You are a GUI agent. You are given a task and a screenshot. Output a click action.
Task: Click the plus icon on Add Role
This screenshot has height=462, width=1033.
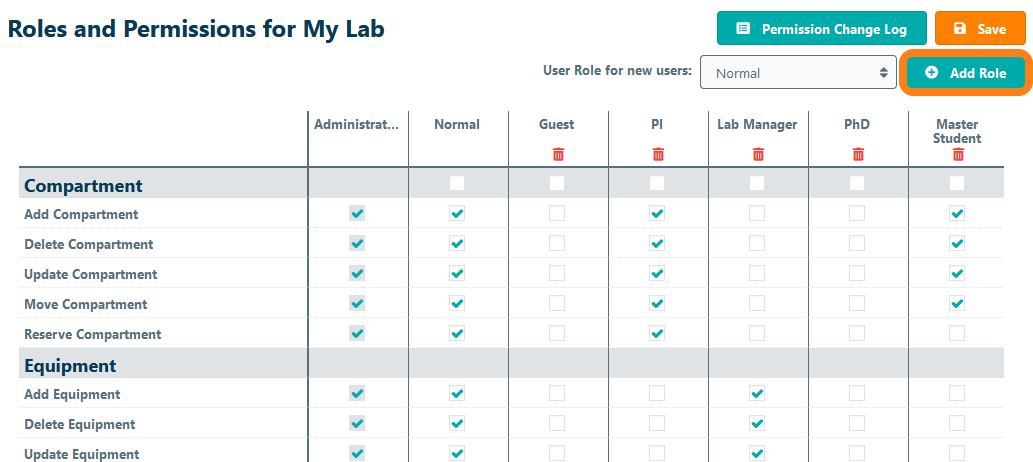point(932,73)
